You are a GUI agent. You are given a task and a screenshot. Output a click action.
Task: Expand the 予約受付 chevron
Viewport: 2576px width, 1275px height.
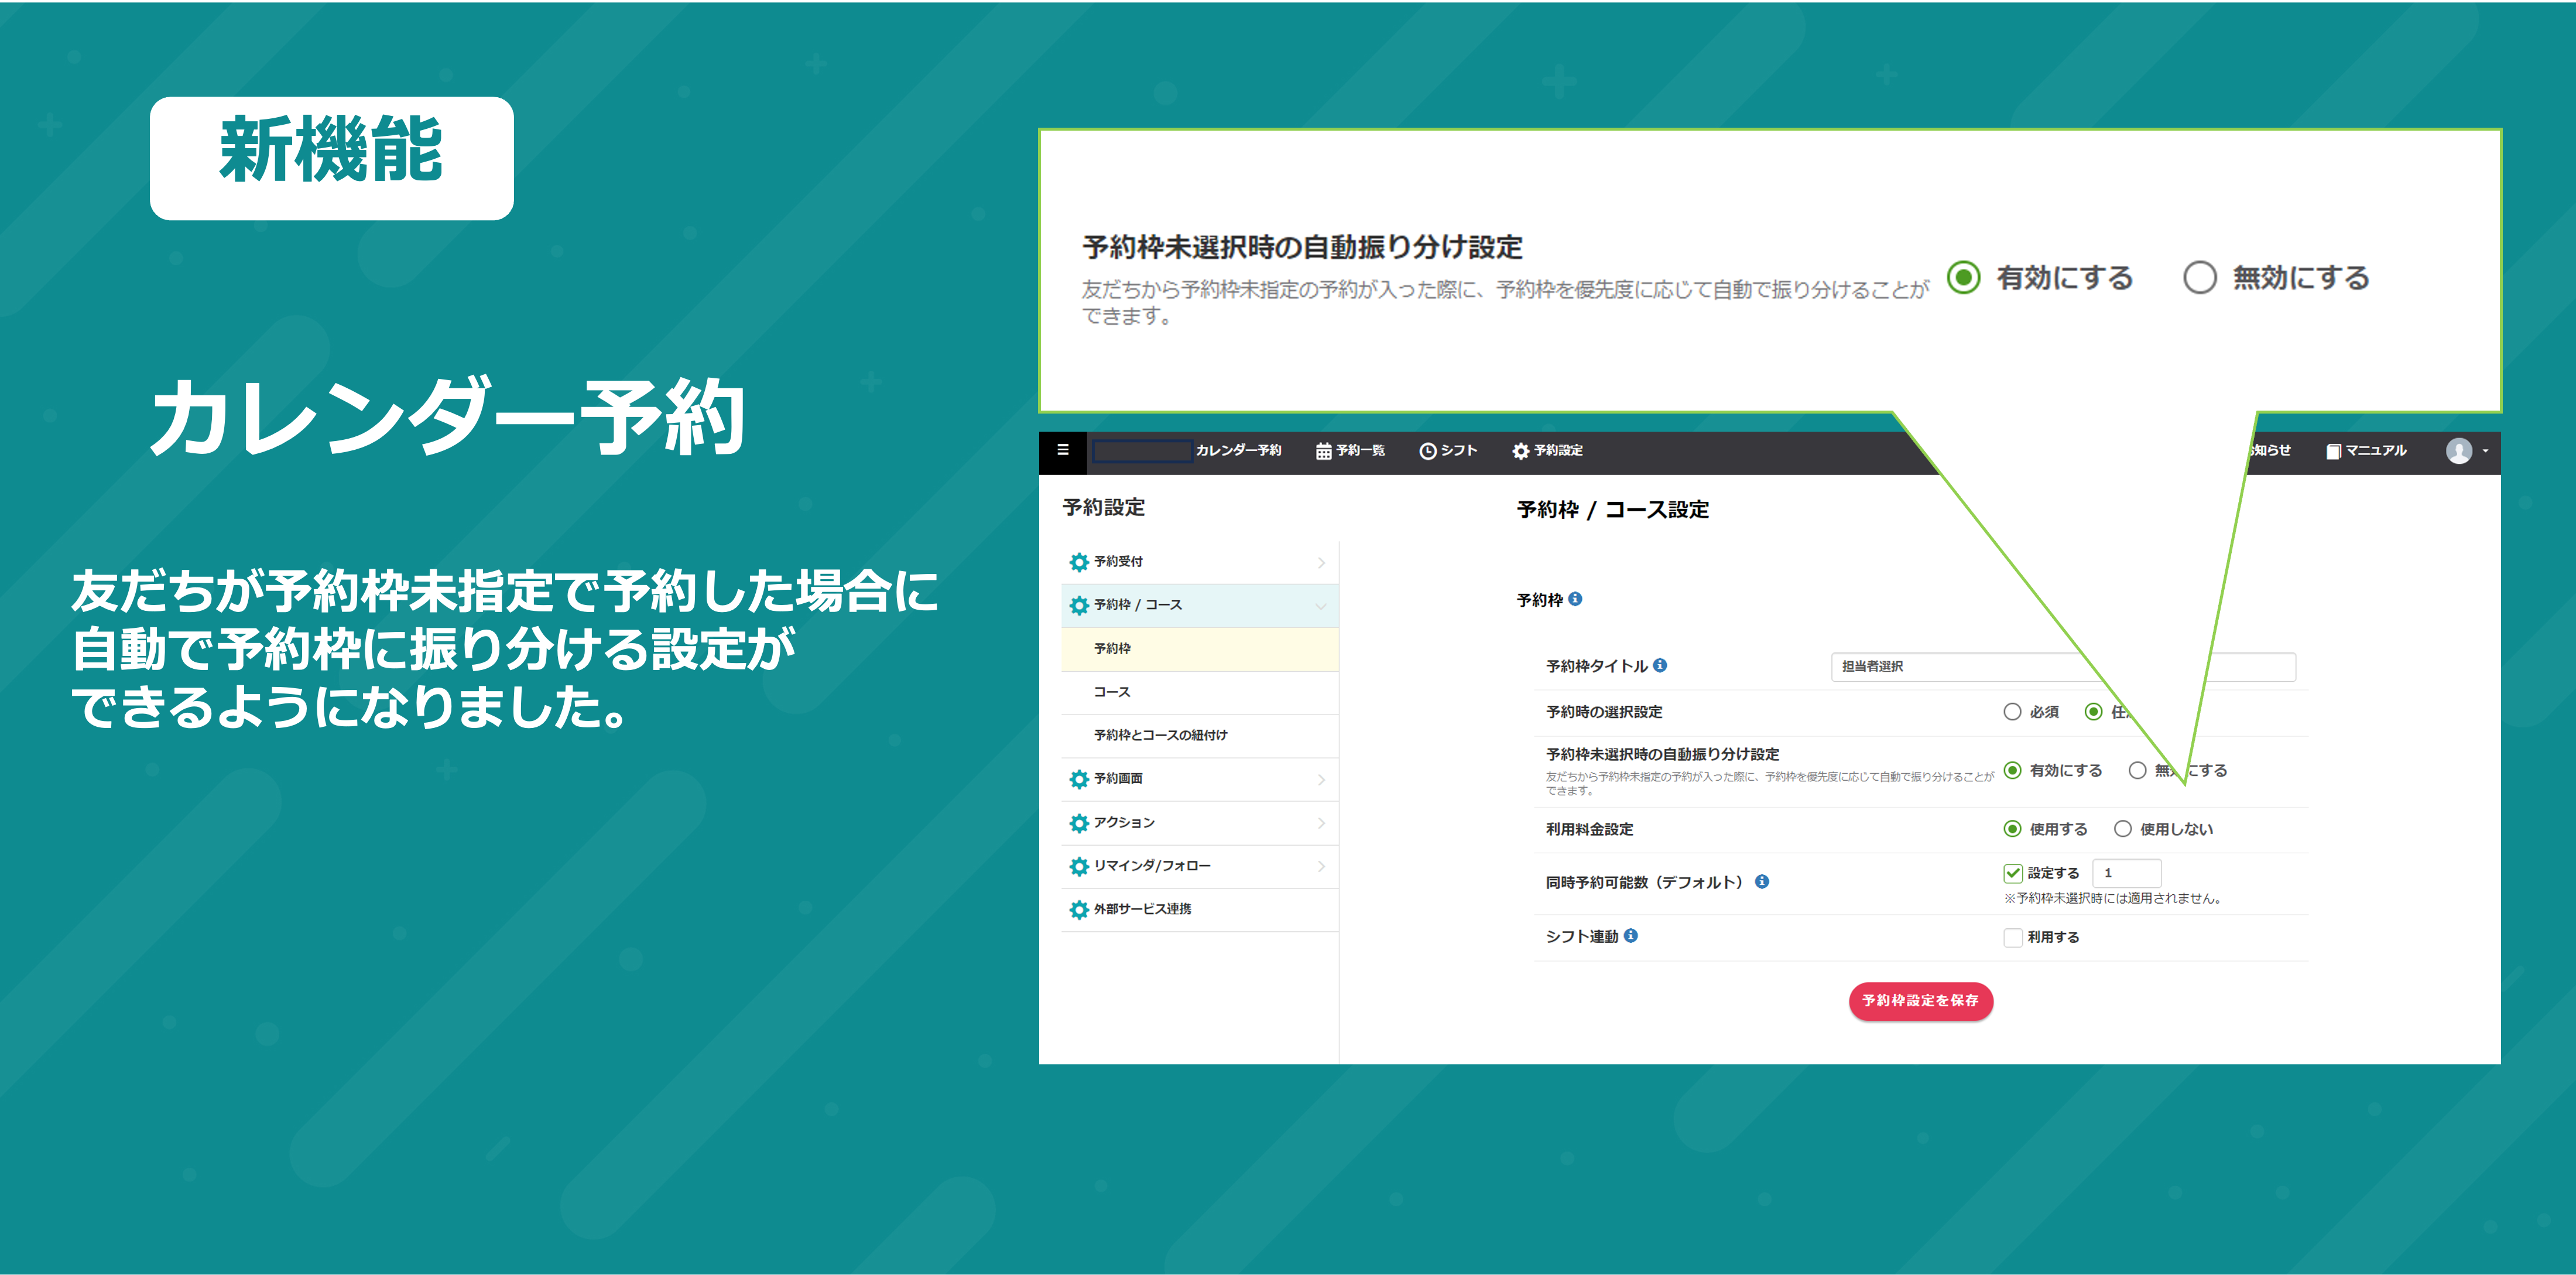(x=1321, y=563)
